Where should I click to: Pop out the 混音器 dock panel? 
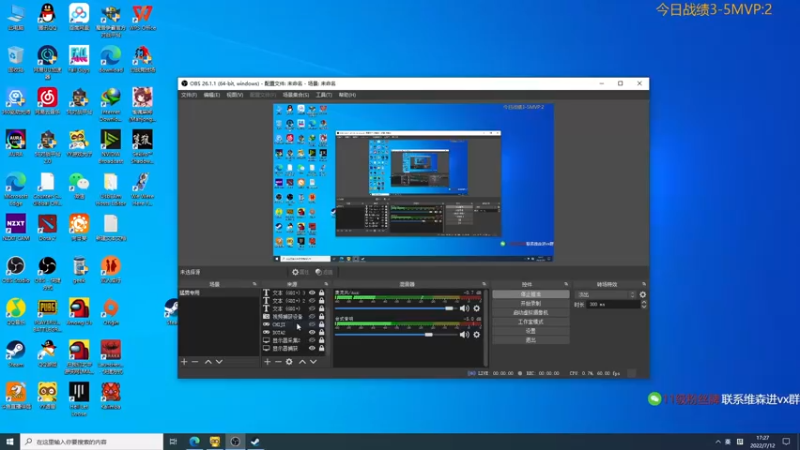pos(484,284)
